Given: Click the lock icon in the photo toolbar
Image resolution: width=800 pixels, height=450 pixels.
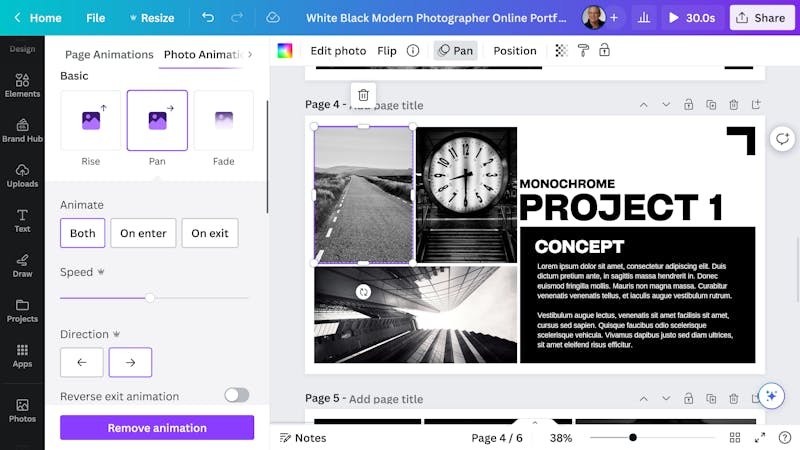Looking at the screenshot, I should point(604,51).
